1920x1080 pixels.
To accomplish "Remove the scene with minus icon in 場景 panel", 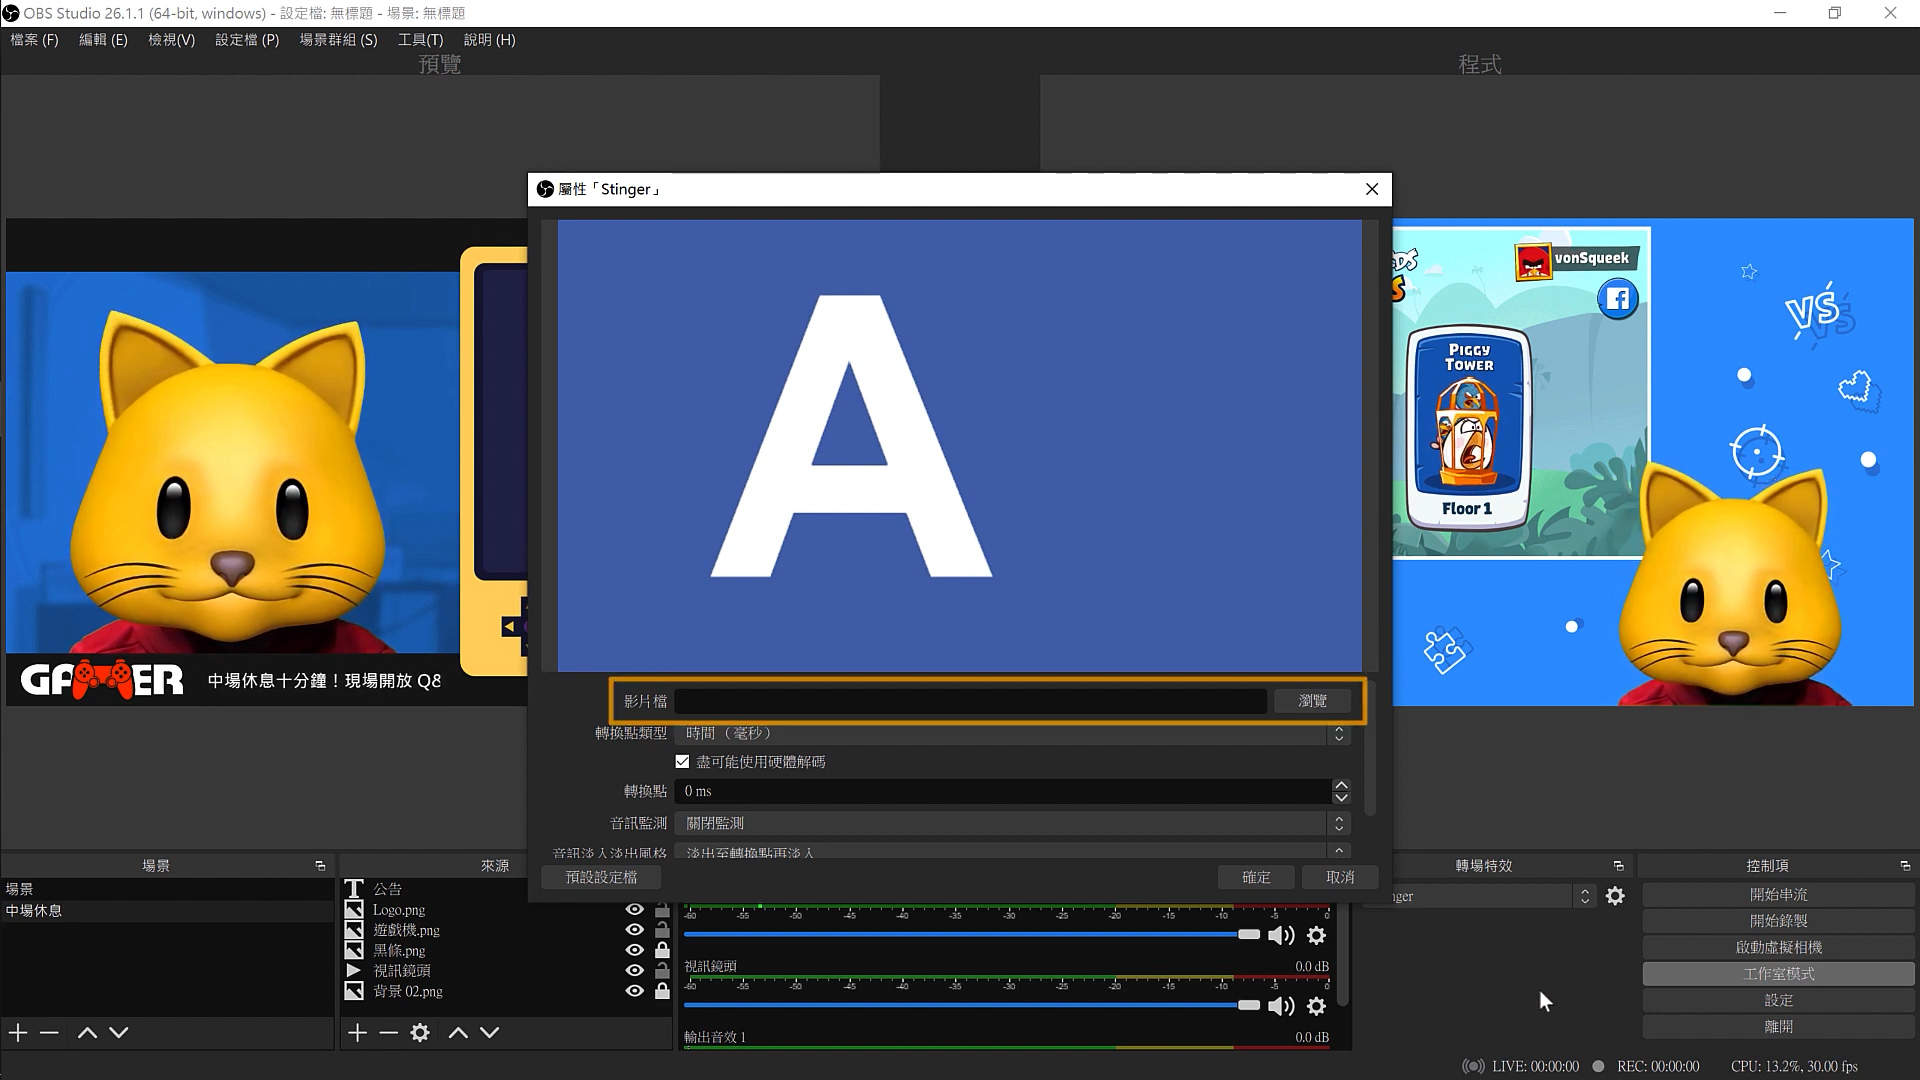I will (x=49, y=1032).
